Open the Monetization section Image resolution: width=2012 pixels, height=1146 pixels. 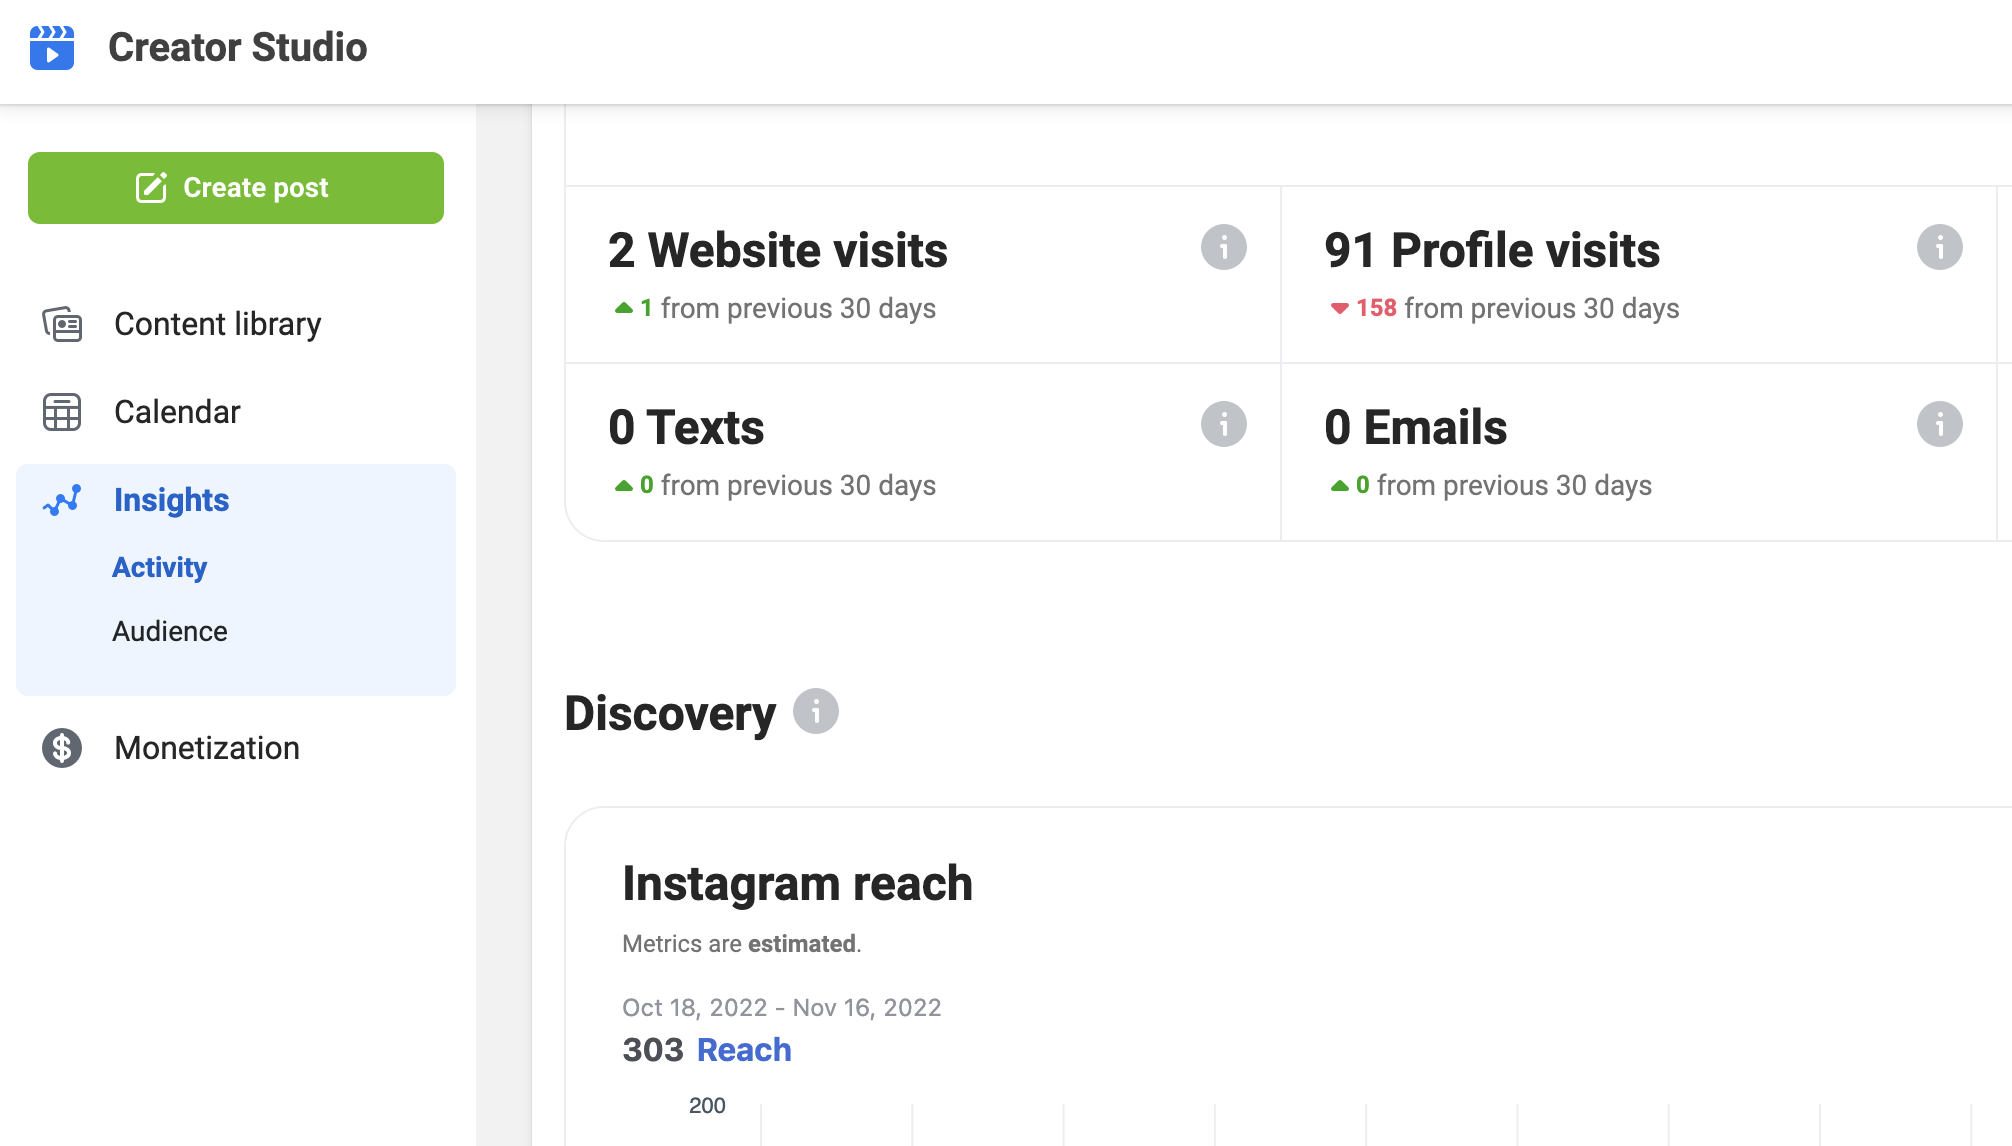pos(206,748)
